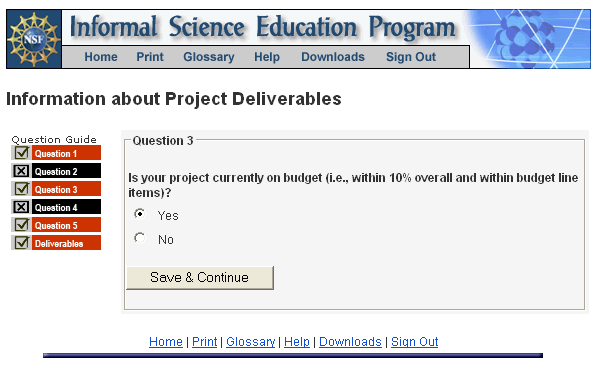Open Glossary in the top navigation bar
Screen dimensions: 608x370
click(x=209, y=57)
